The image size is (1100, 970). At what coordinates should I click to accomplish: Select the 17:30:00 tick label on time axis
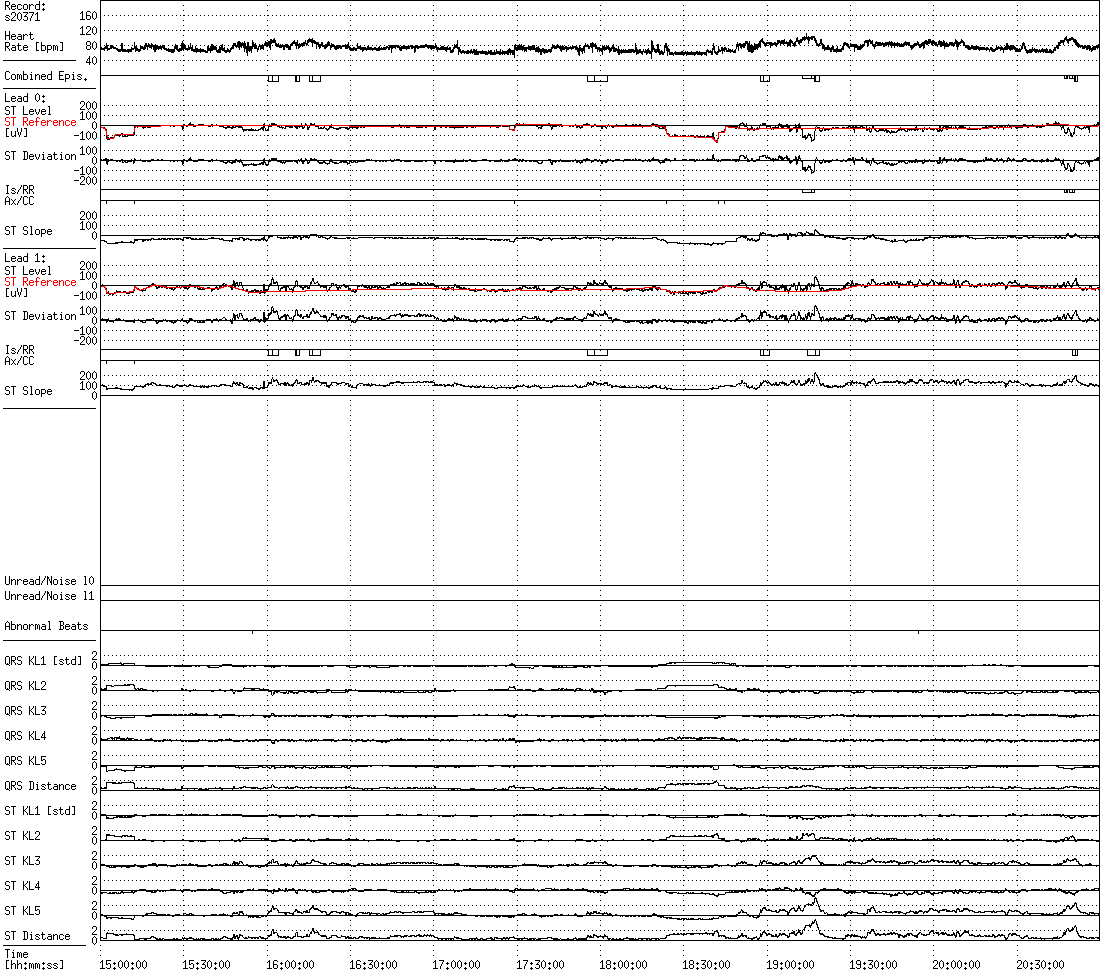coord(542,965)
